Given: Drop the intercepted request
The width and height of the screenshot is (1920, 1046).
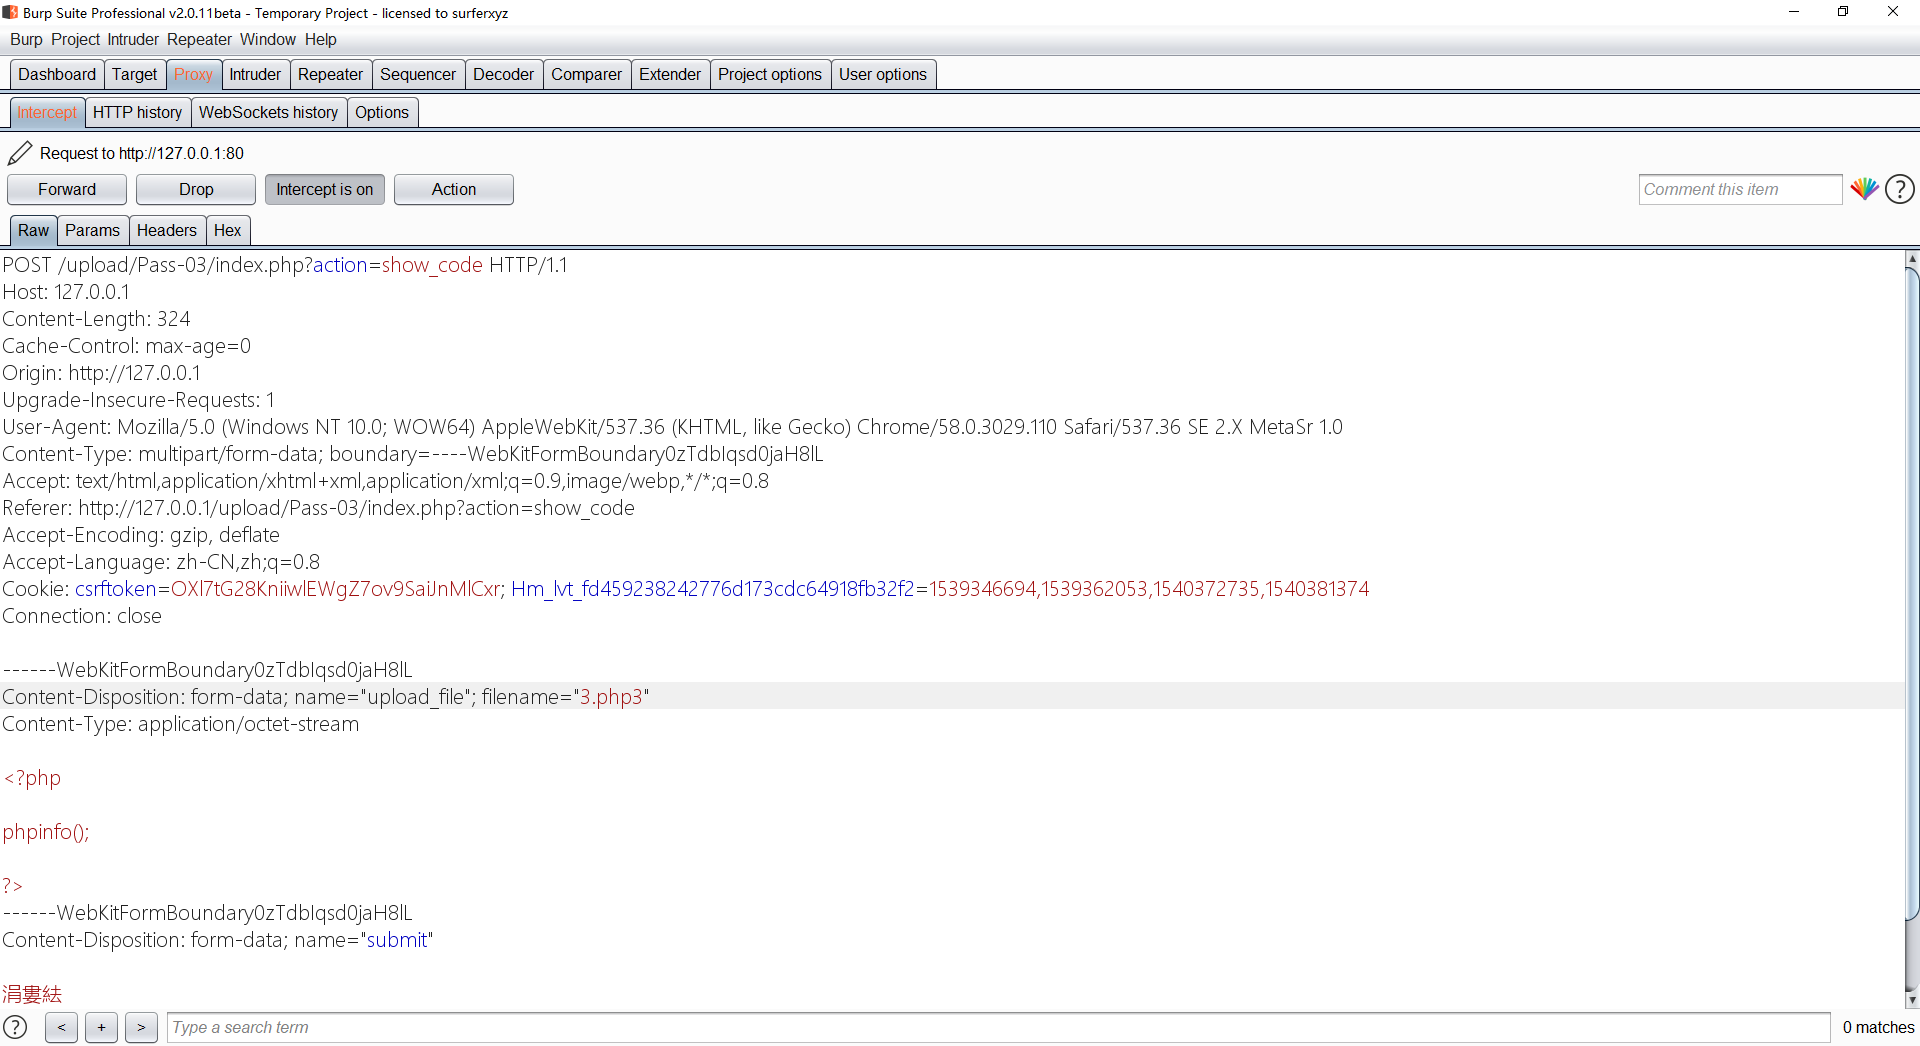Looking at the screenshot, I should [x=196, y=189].
